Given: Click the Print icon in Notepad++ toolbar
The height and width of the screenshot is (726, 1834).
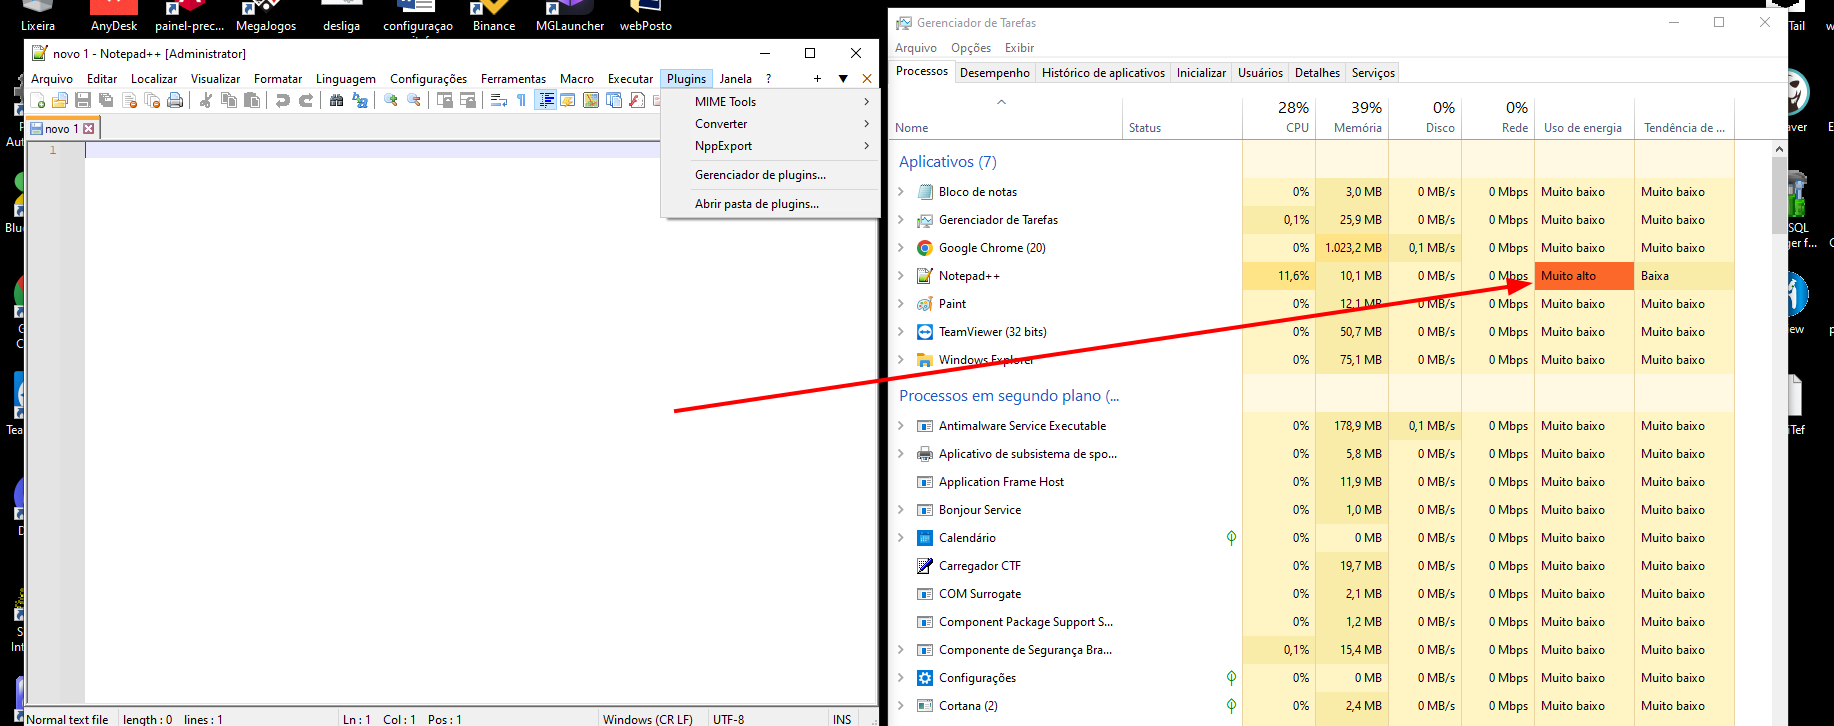Looking at the screenshot, I should 175,100.
